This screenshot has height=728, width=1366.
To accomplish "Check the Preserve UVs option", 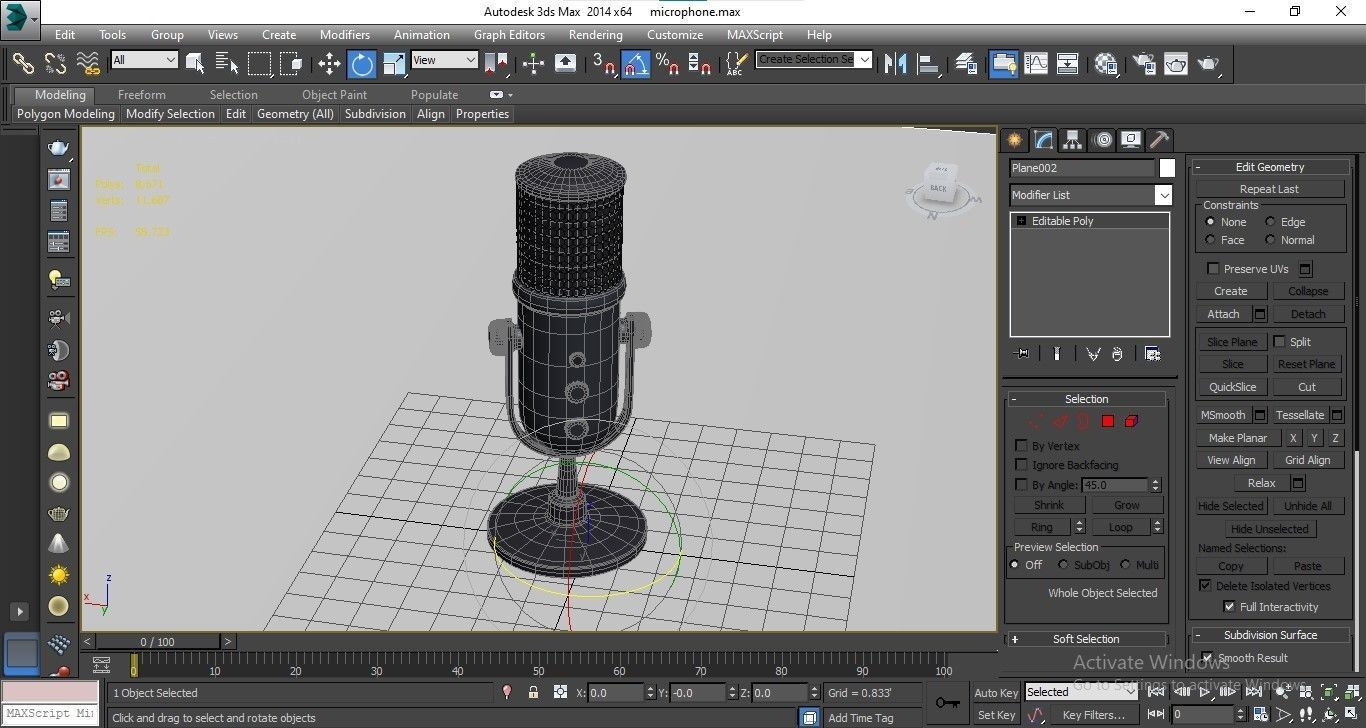I will [x=1213, y=269].
